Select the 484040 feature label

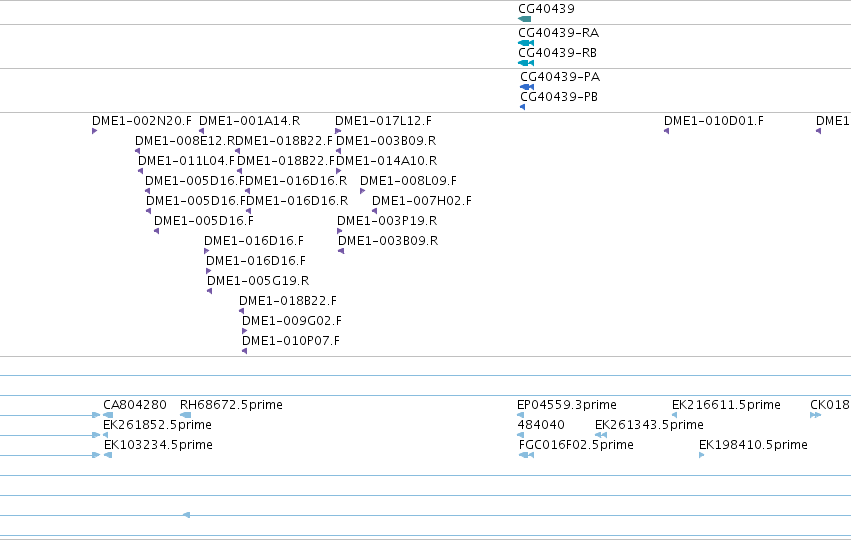coord(541,425)
